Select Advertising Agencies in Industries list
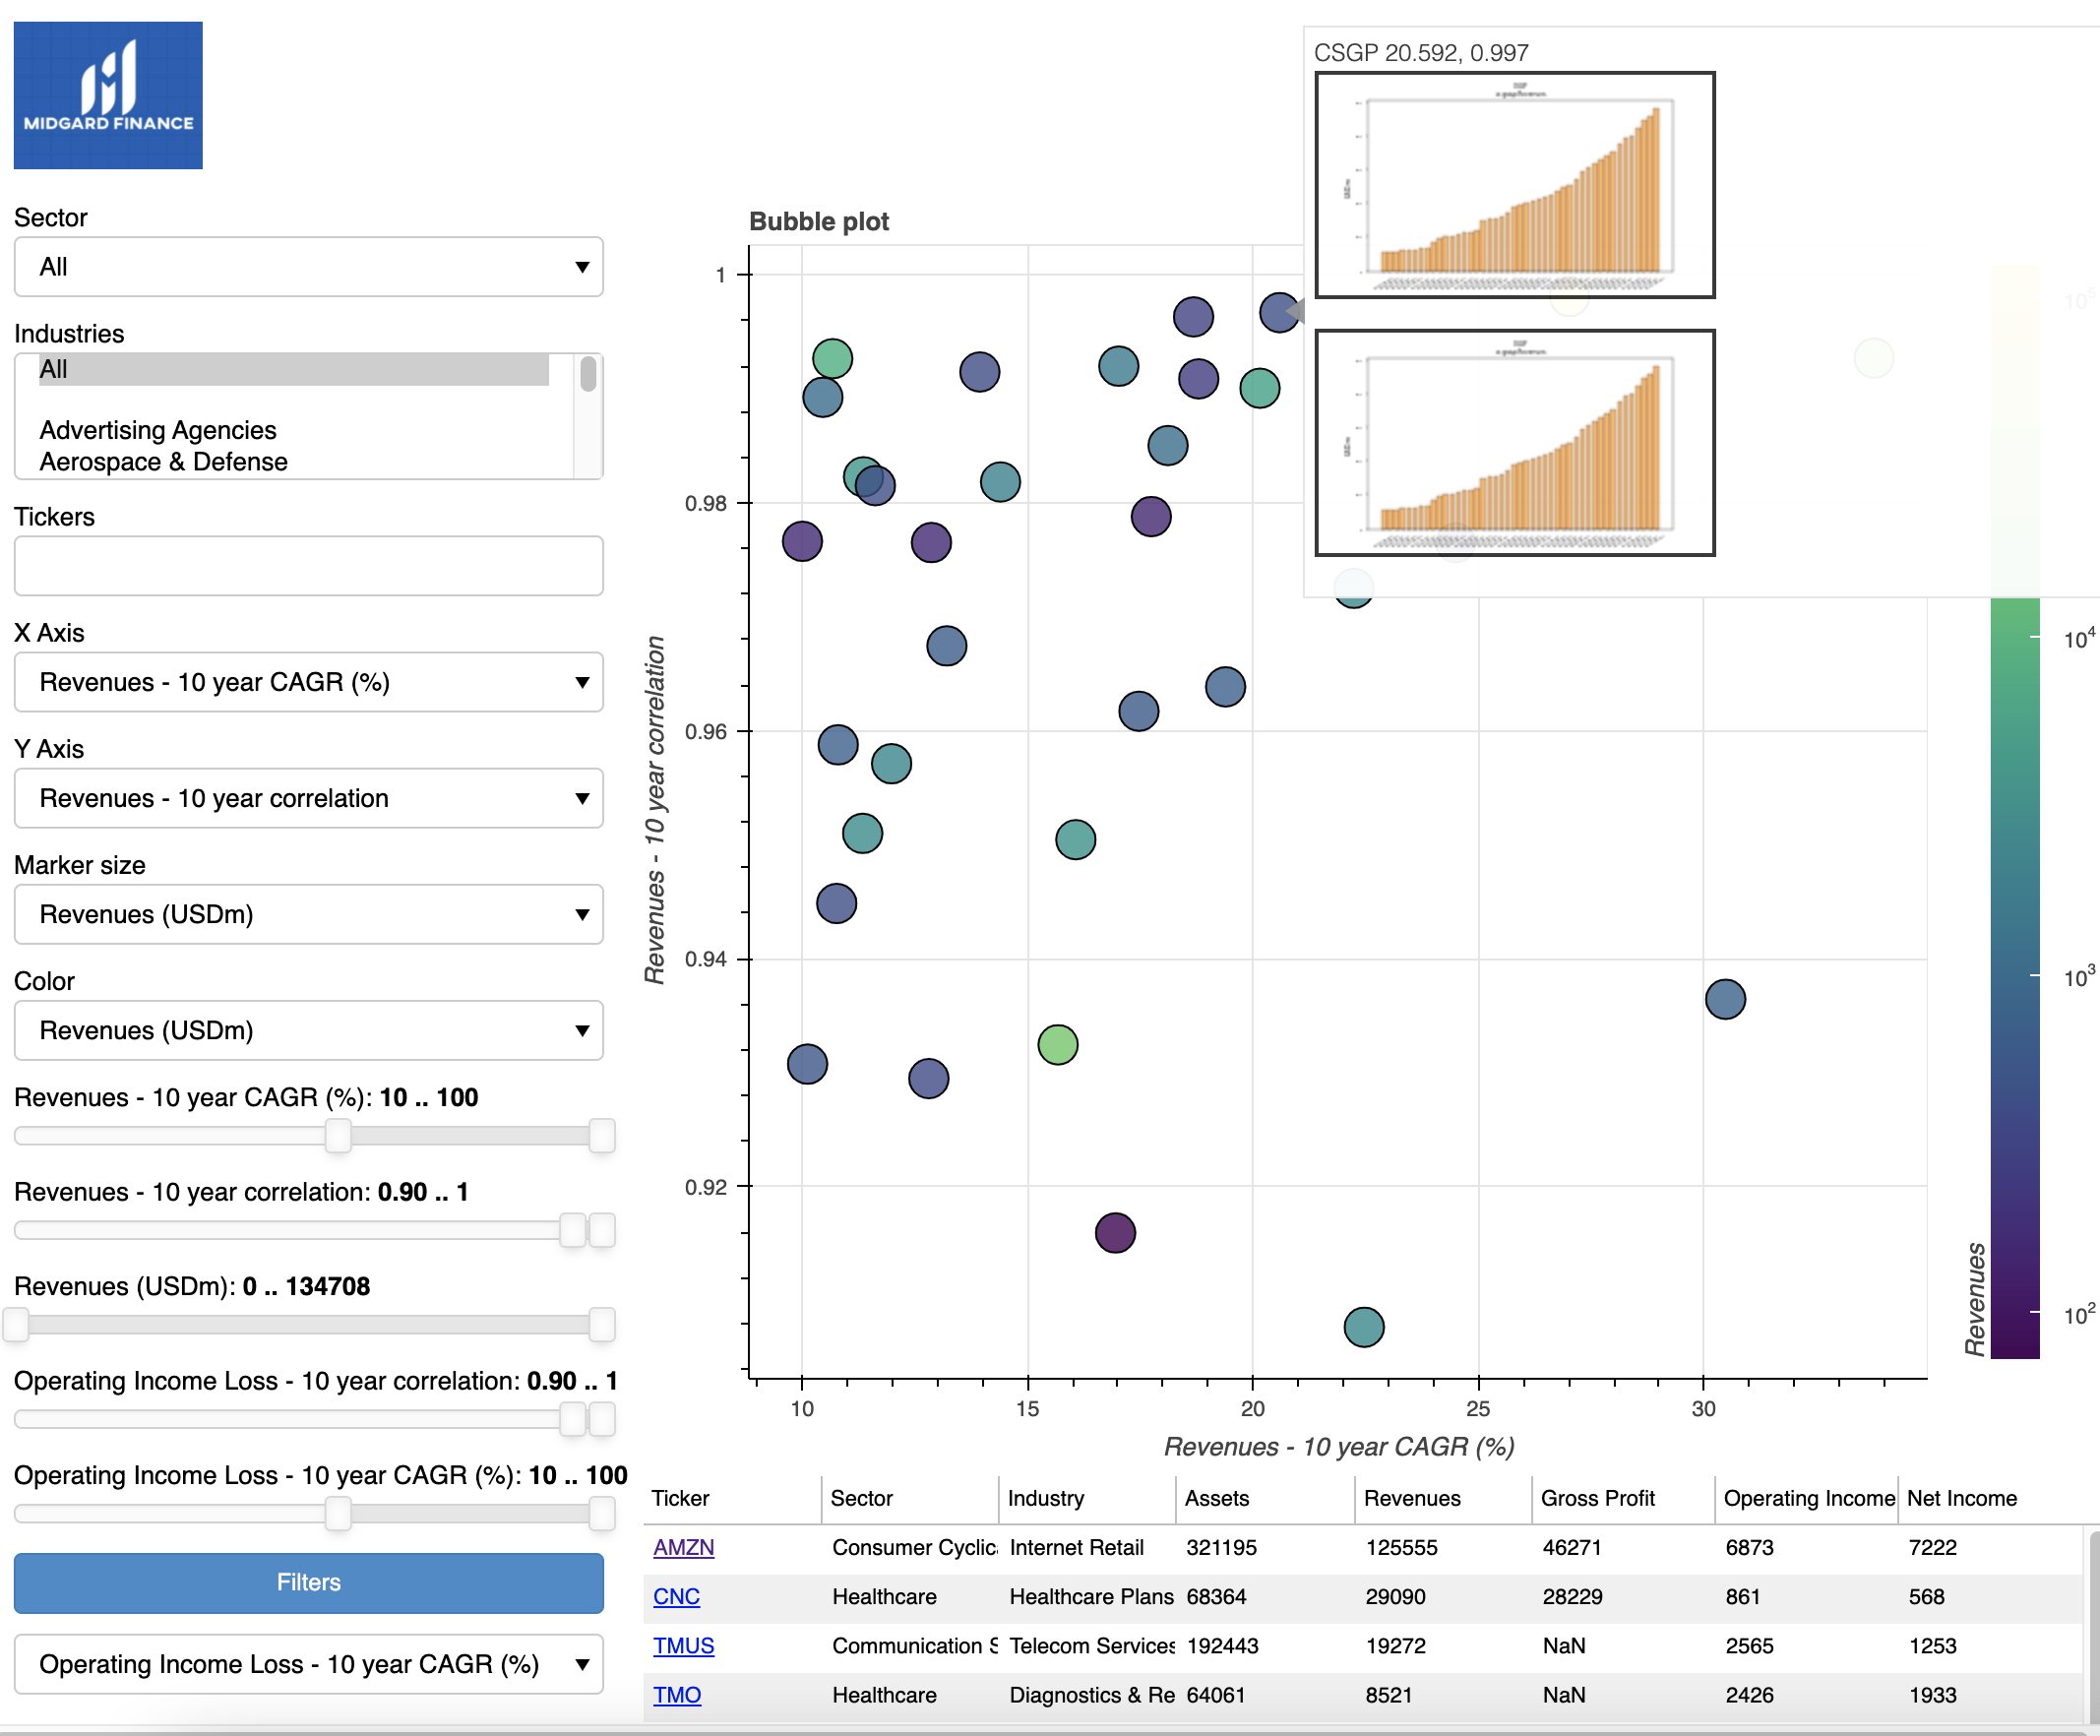This screenshot has width=2100, height=1736. point(158,430)
